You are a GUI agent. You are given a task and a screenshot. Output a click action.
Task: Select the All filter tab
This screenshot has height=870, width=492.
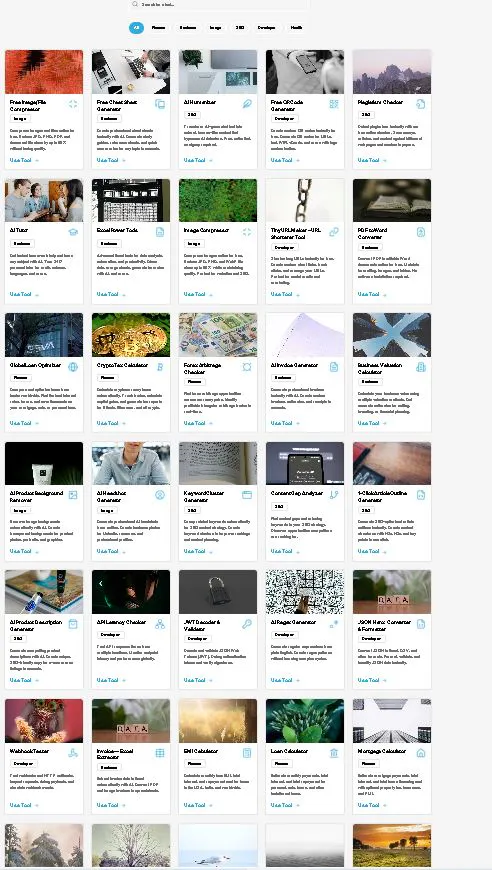[x=136, y=28]
